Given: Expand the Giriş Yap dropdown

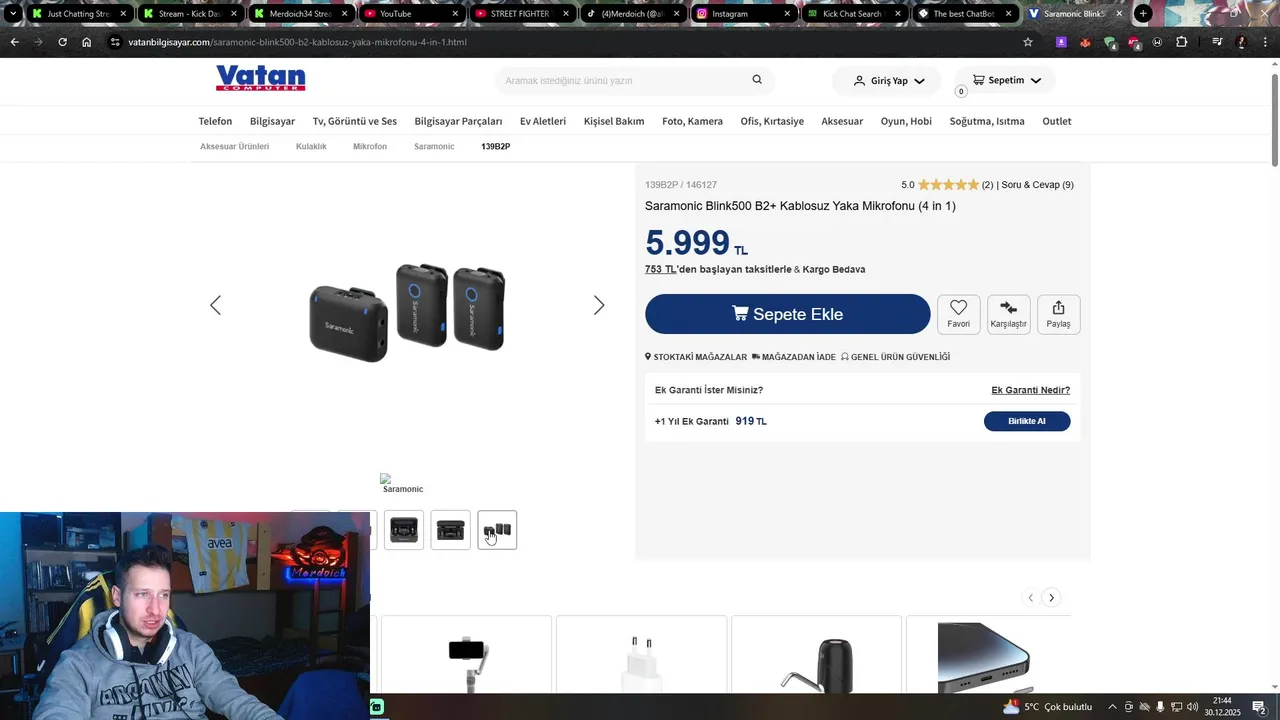Looking at the screenshot, I should pyautogui.click(x=889, y=81).
